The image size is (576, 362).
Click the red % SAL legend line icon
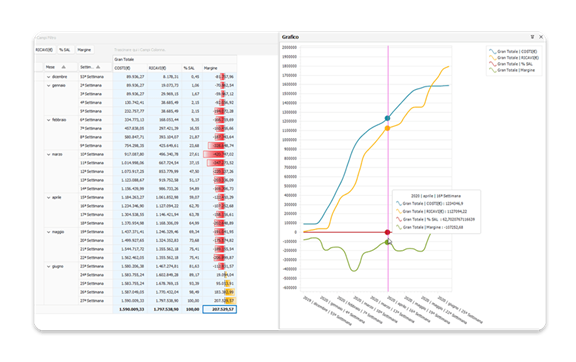point(492,64)
